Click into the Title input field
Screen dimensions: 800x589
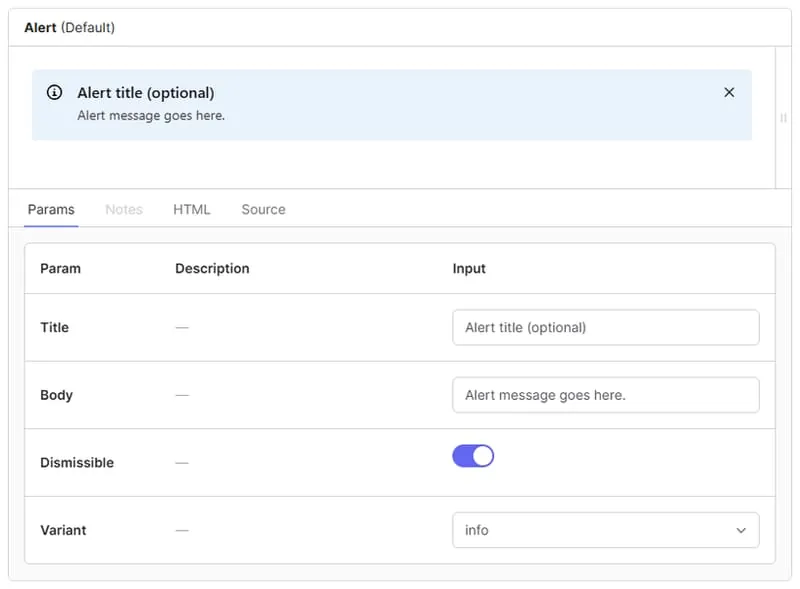(x=605, y=327)
